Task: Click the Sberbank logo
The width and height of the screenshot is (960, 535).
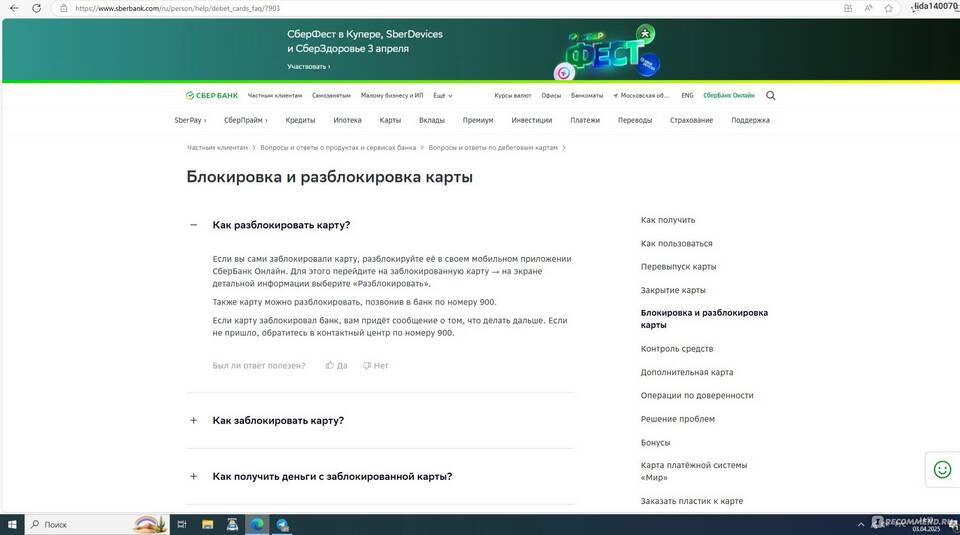Action: (212, 96)
